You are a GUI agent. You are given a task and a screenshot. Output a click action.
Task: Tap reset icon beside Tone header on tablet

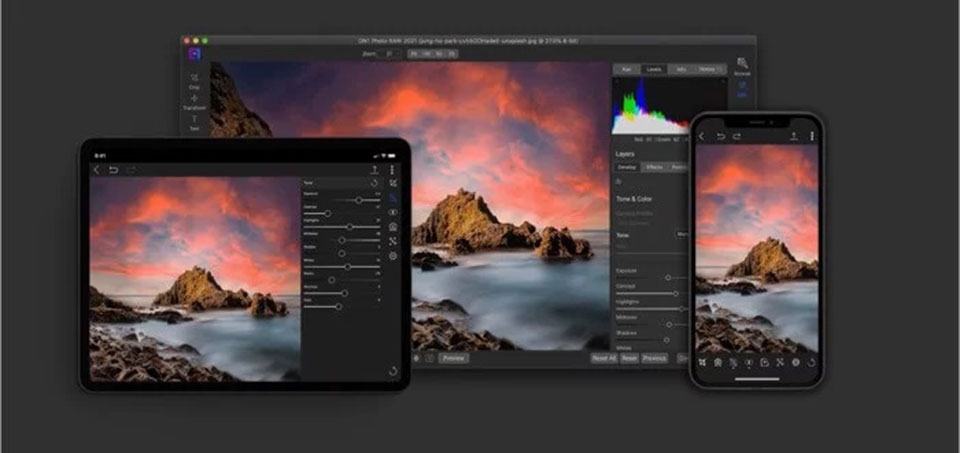(374, 183)
